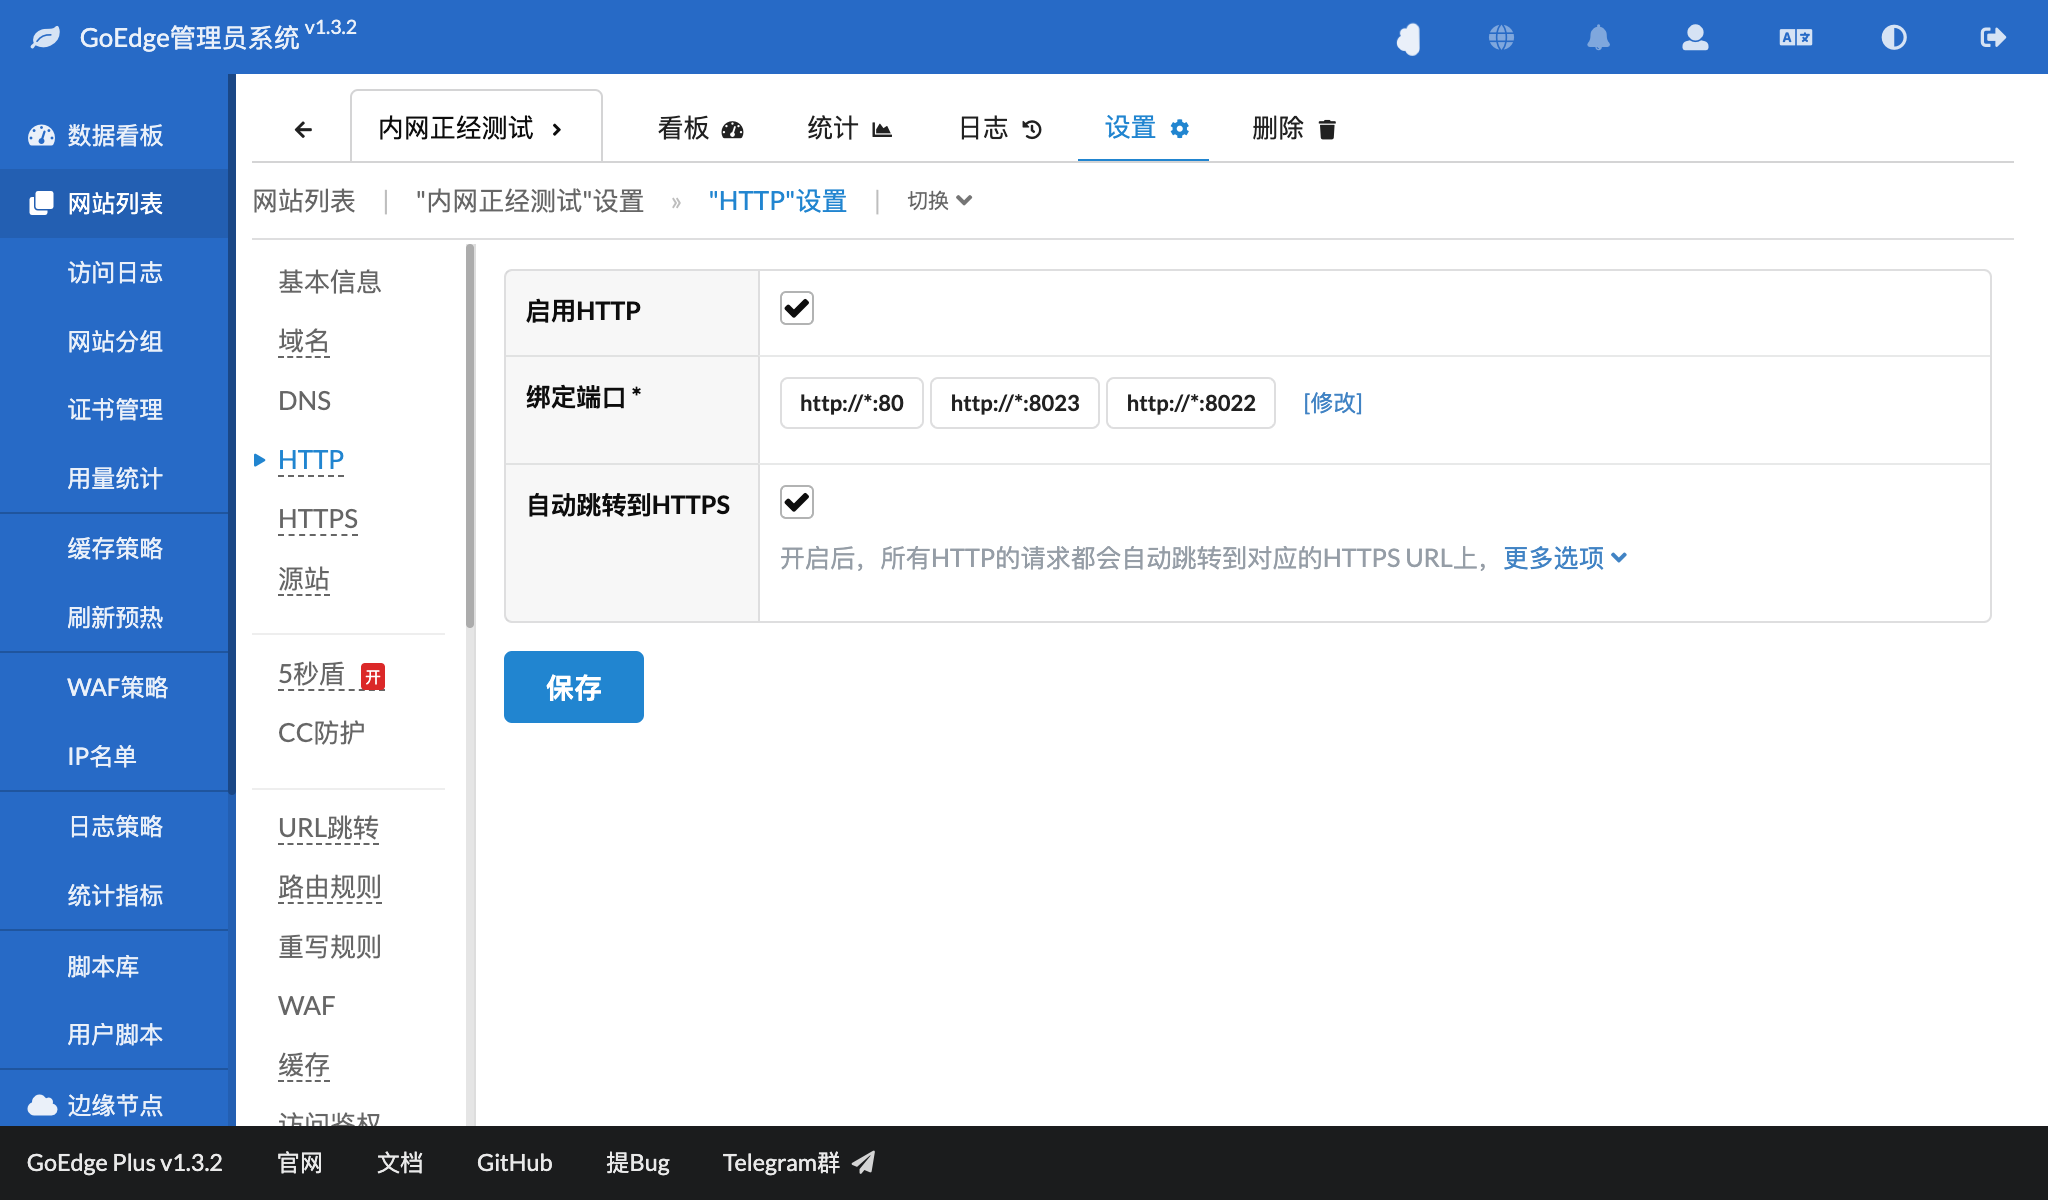This screenshot has height=1200, width=2048.
Task: Select 基本信息 in settings menu
Action: 330,282
